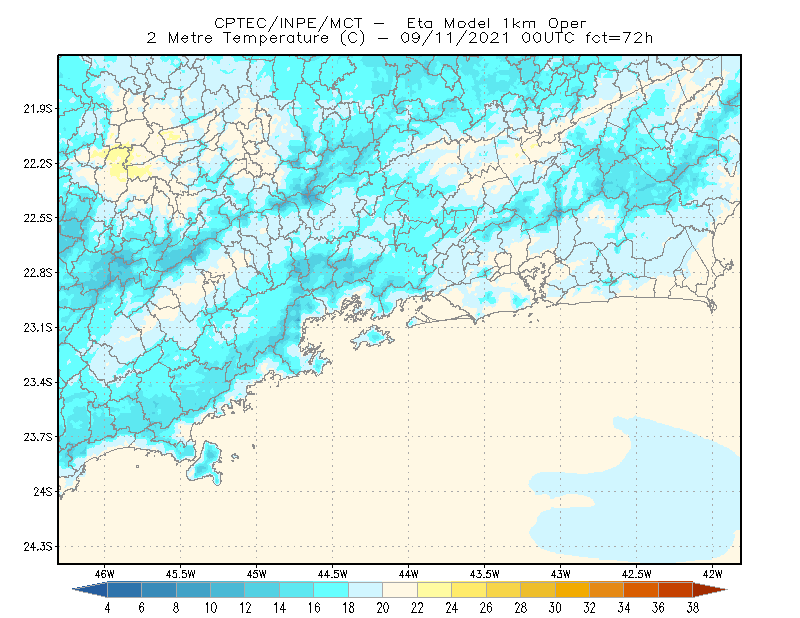The image size is (800, 618).
Task: Click the 44W longitude axis label
Action: (408, 574)
